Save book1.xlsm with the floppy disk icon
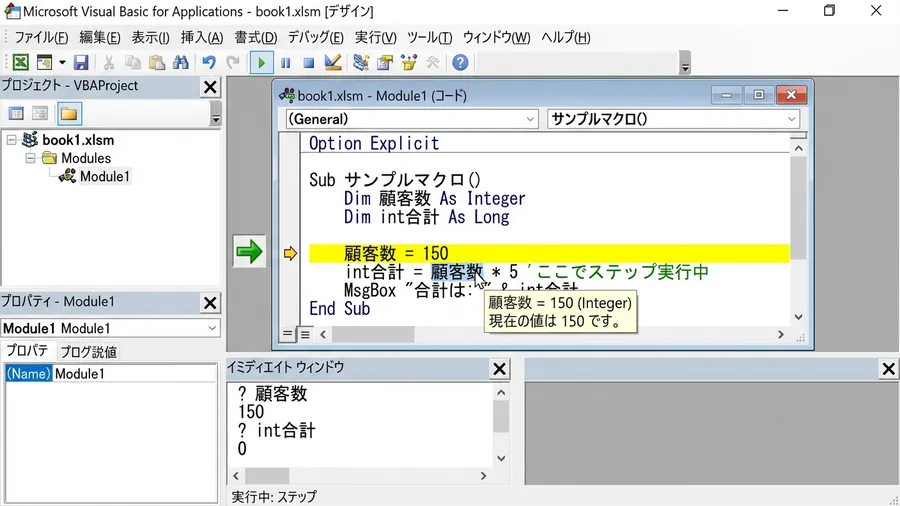The width and height of the screenshot is (900, 506). (x=81, y=62)
